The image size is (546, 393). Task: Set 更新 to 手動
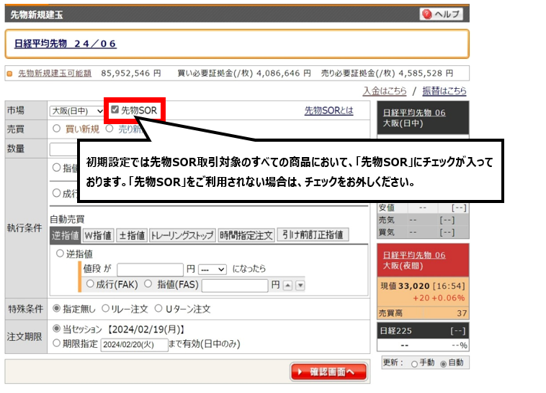click(x=414, y=364)
